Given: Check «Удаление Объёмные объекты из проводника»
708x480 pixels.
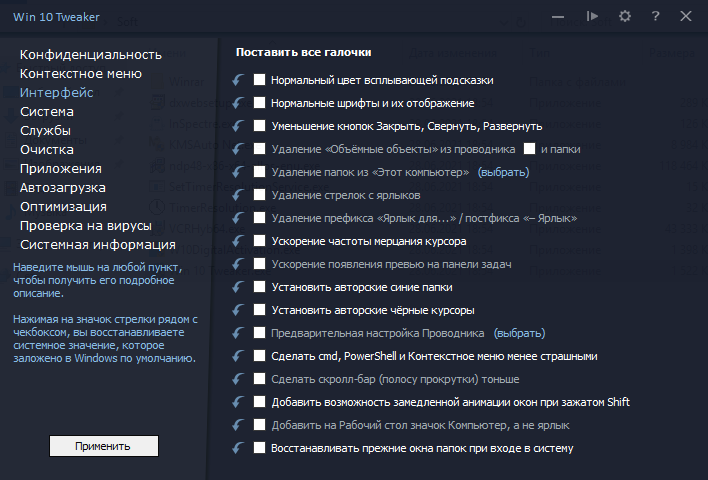Looking at the screenshot, I should click(x=259, y=149).
